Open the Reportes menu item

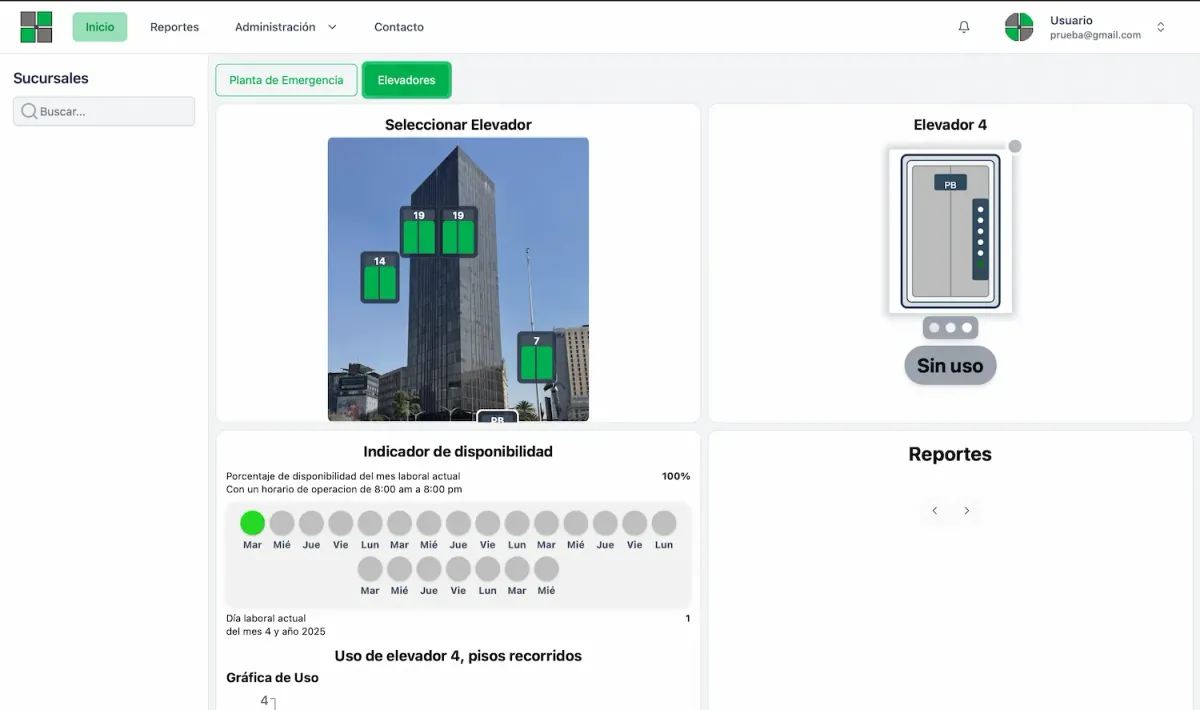pos(175,27)
